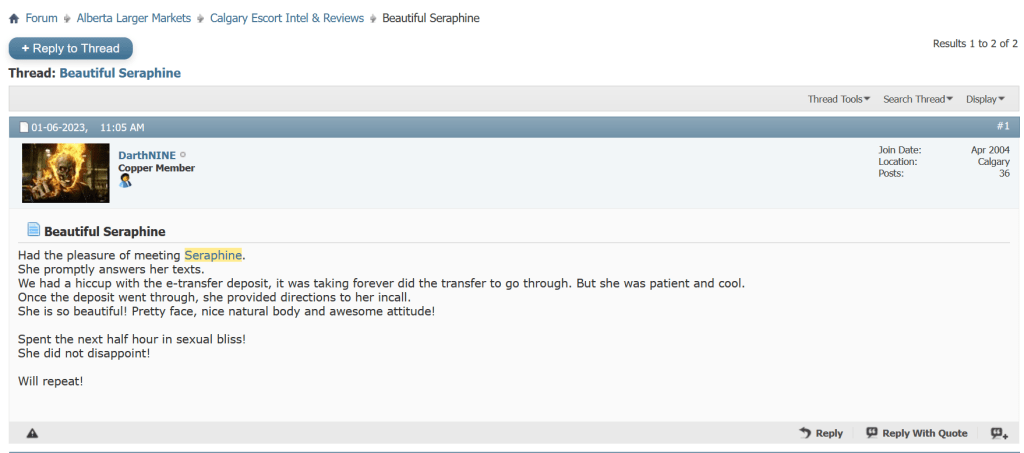Click the Reply link under the post

[x=821, y=433]
